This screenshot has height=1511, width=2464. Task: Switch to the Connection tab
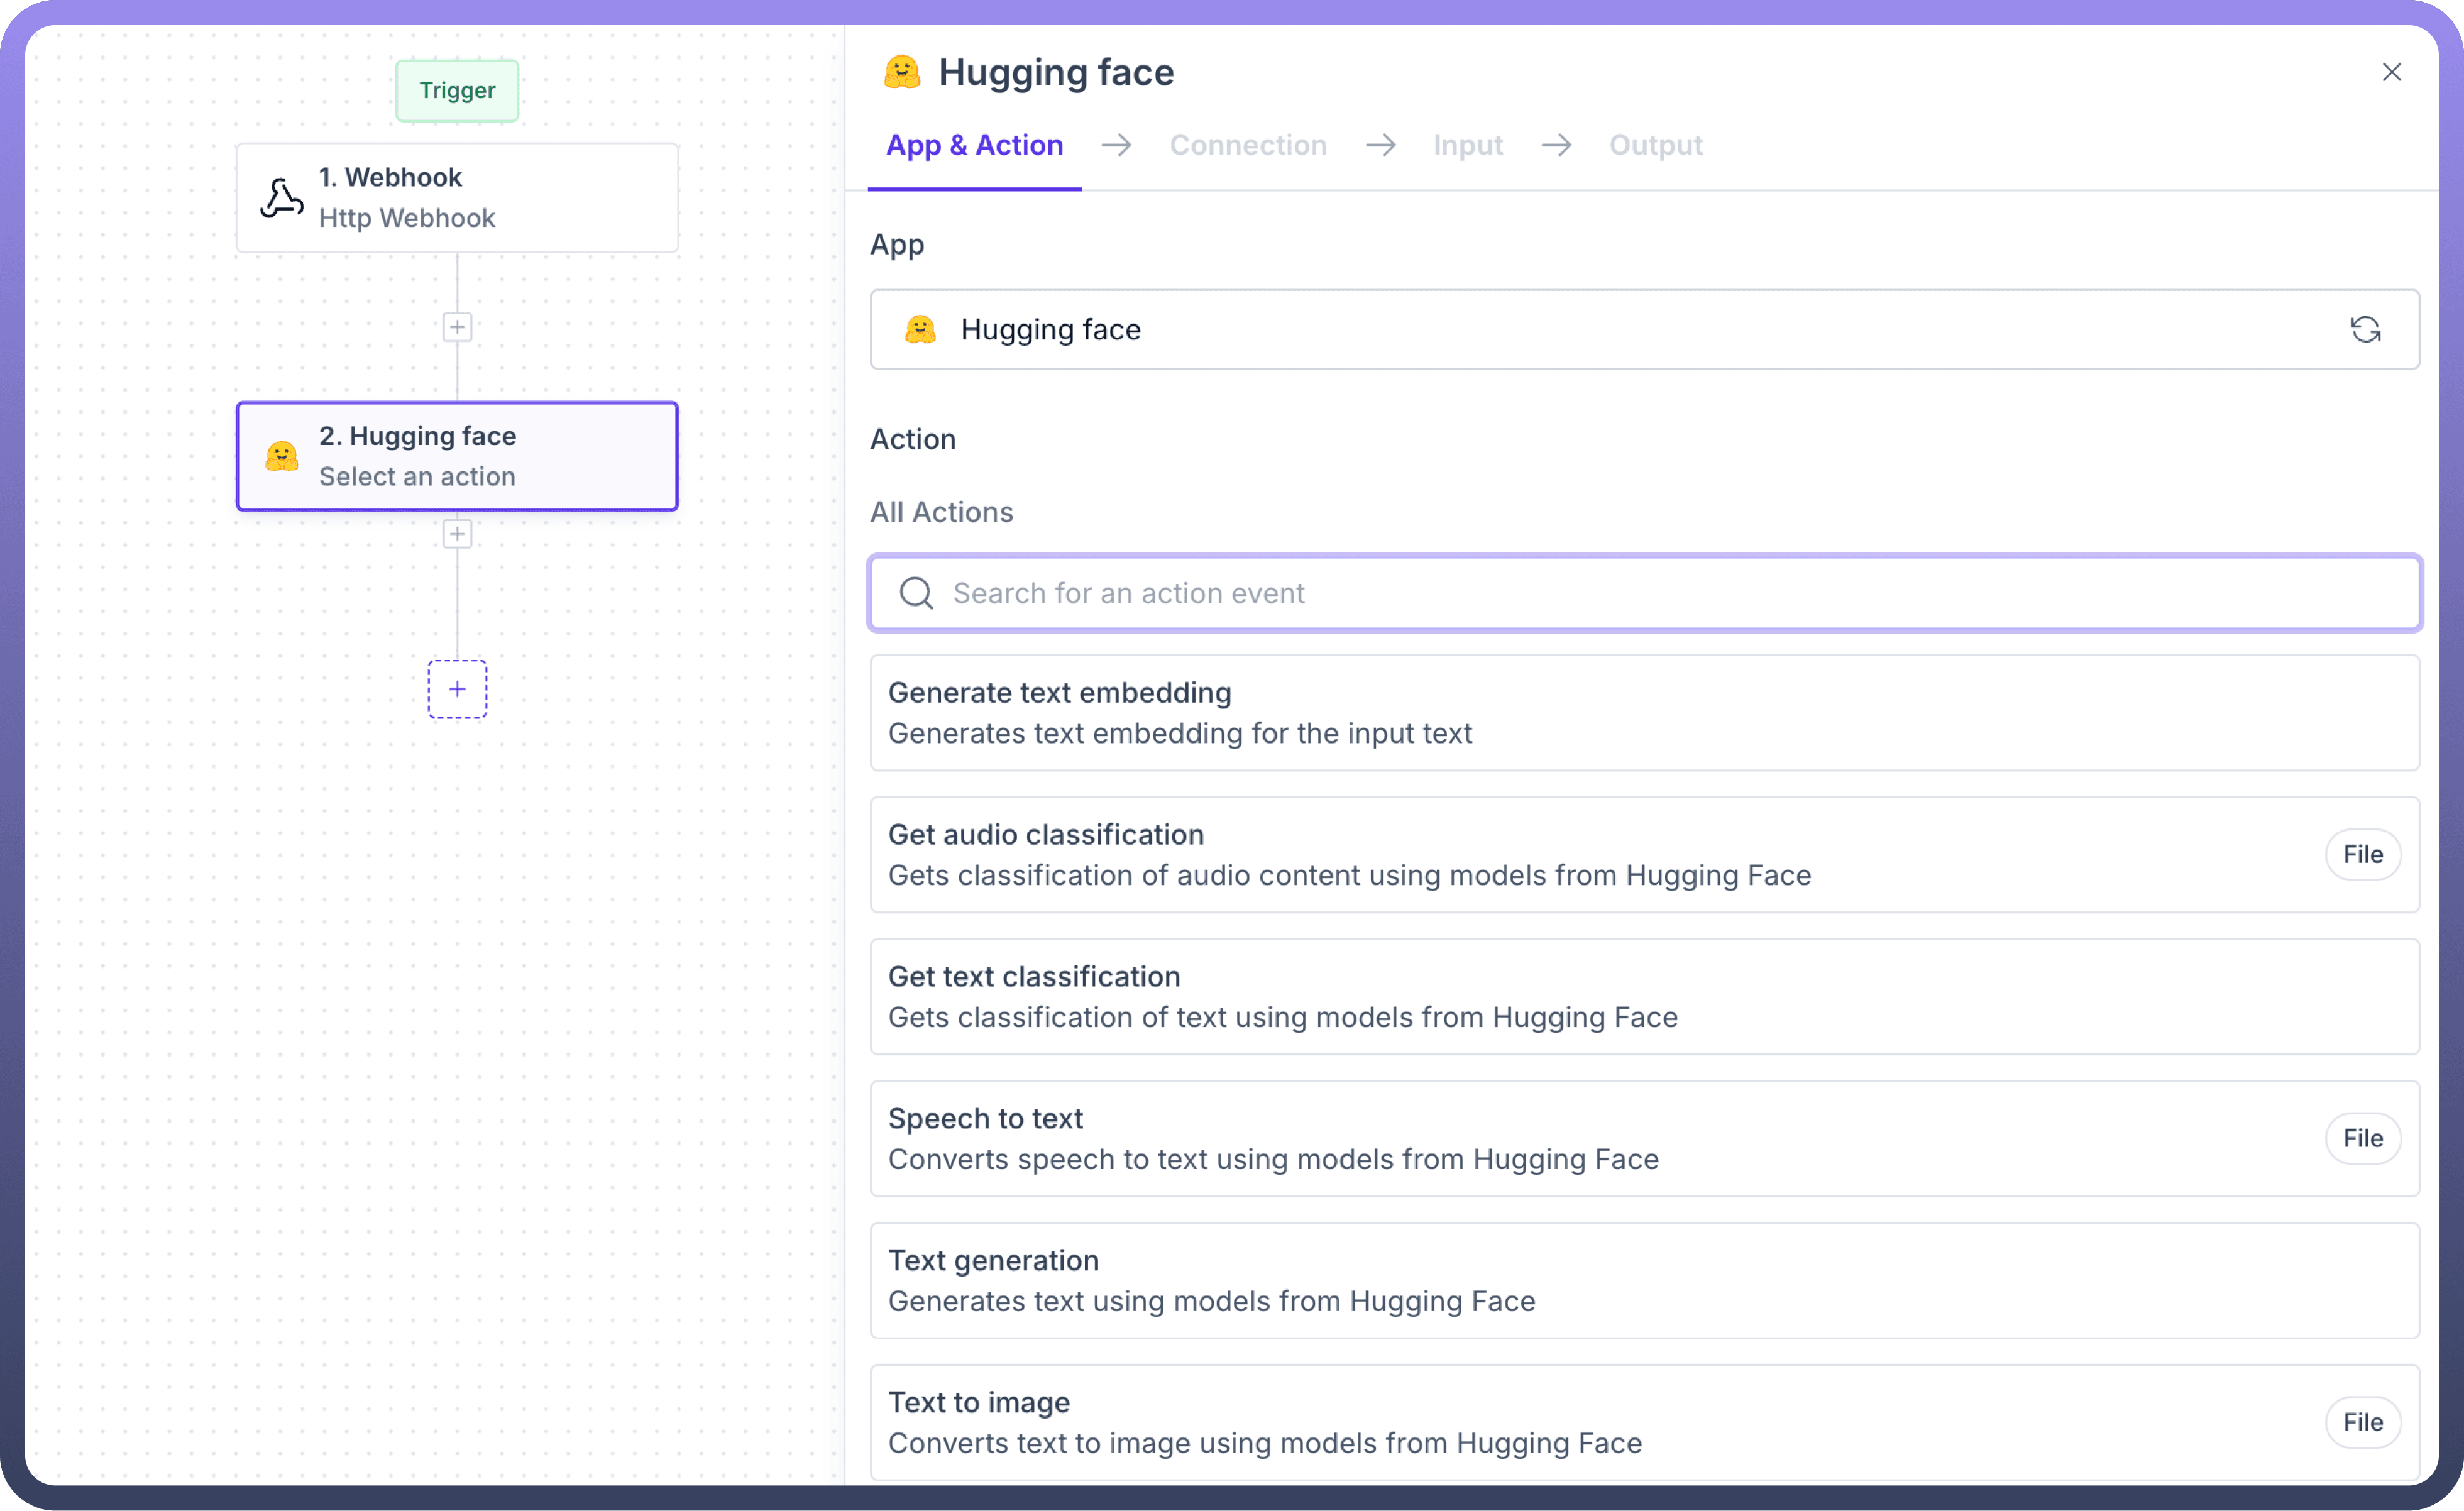pos(1248,145)
